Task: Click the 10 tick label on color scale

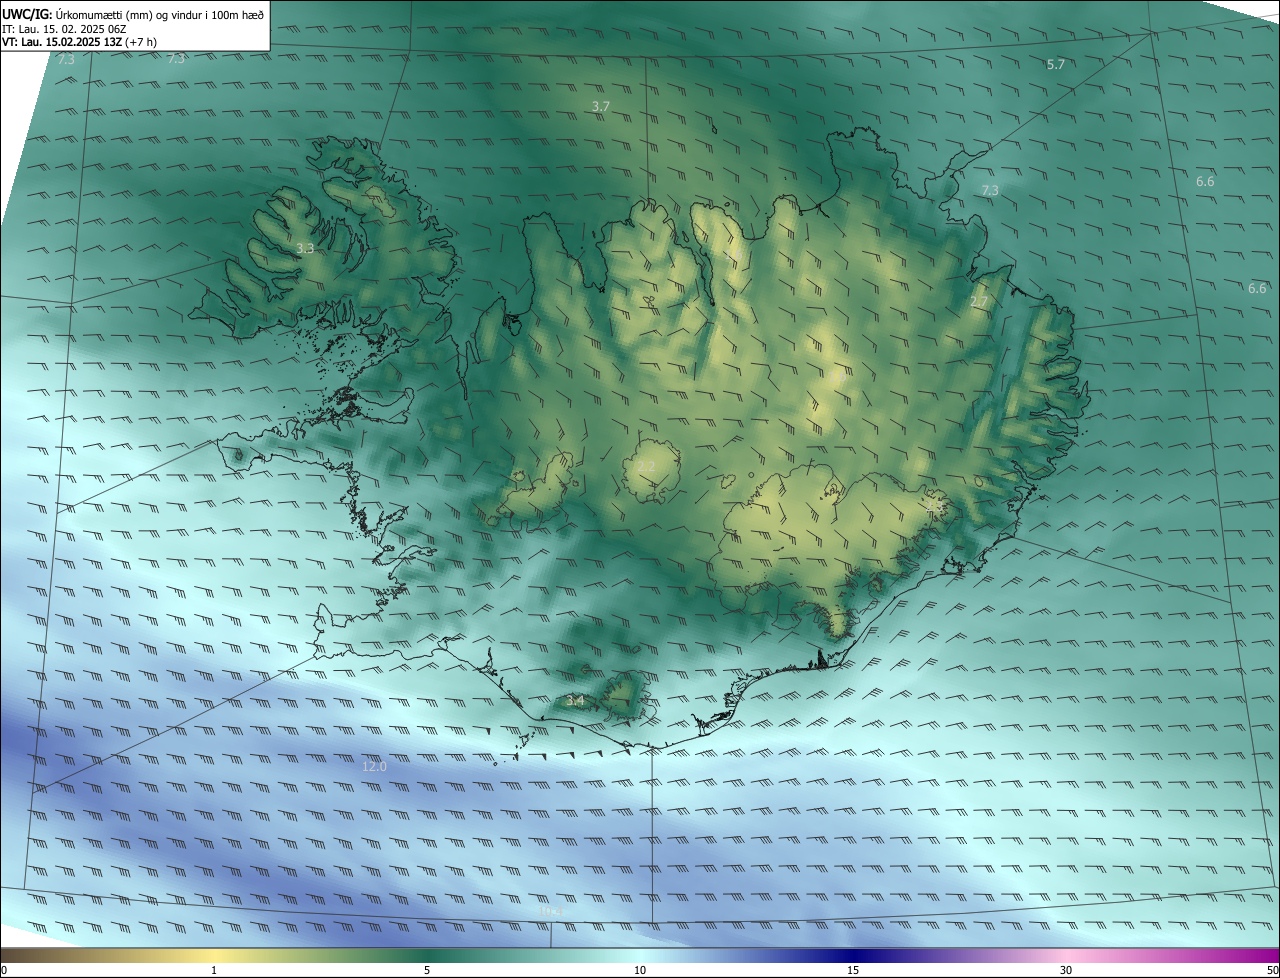Action: click(640, 970)
